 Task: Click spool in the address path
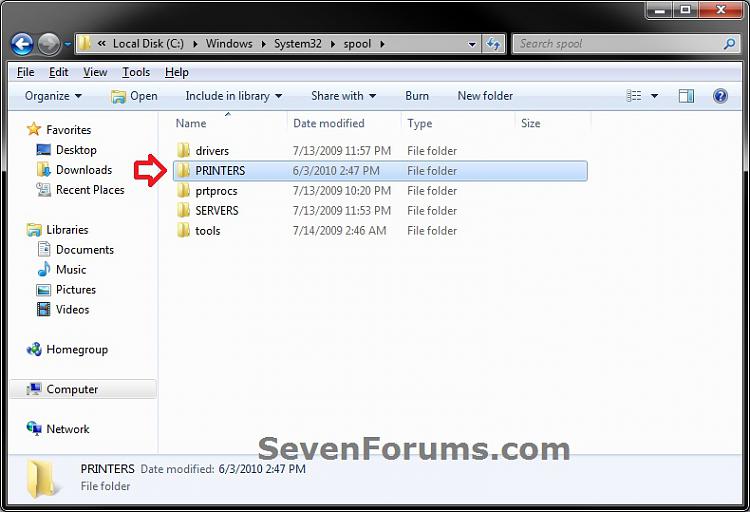(357, 44)
